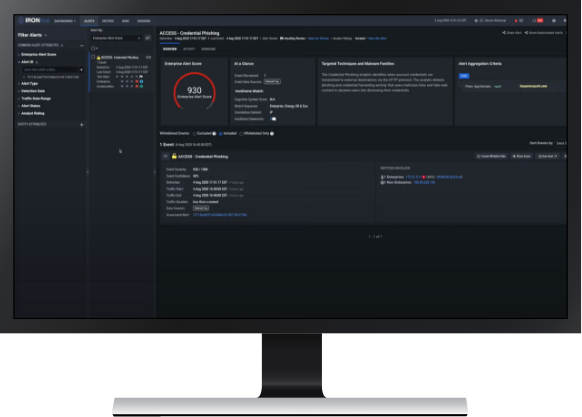Expand the Analyst Rating filter
Screen dimensions: 582x417
pyautogui.click(x=32, y=113)
